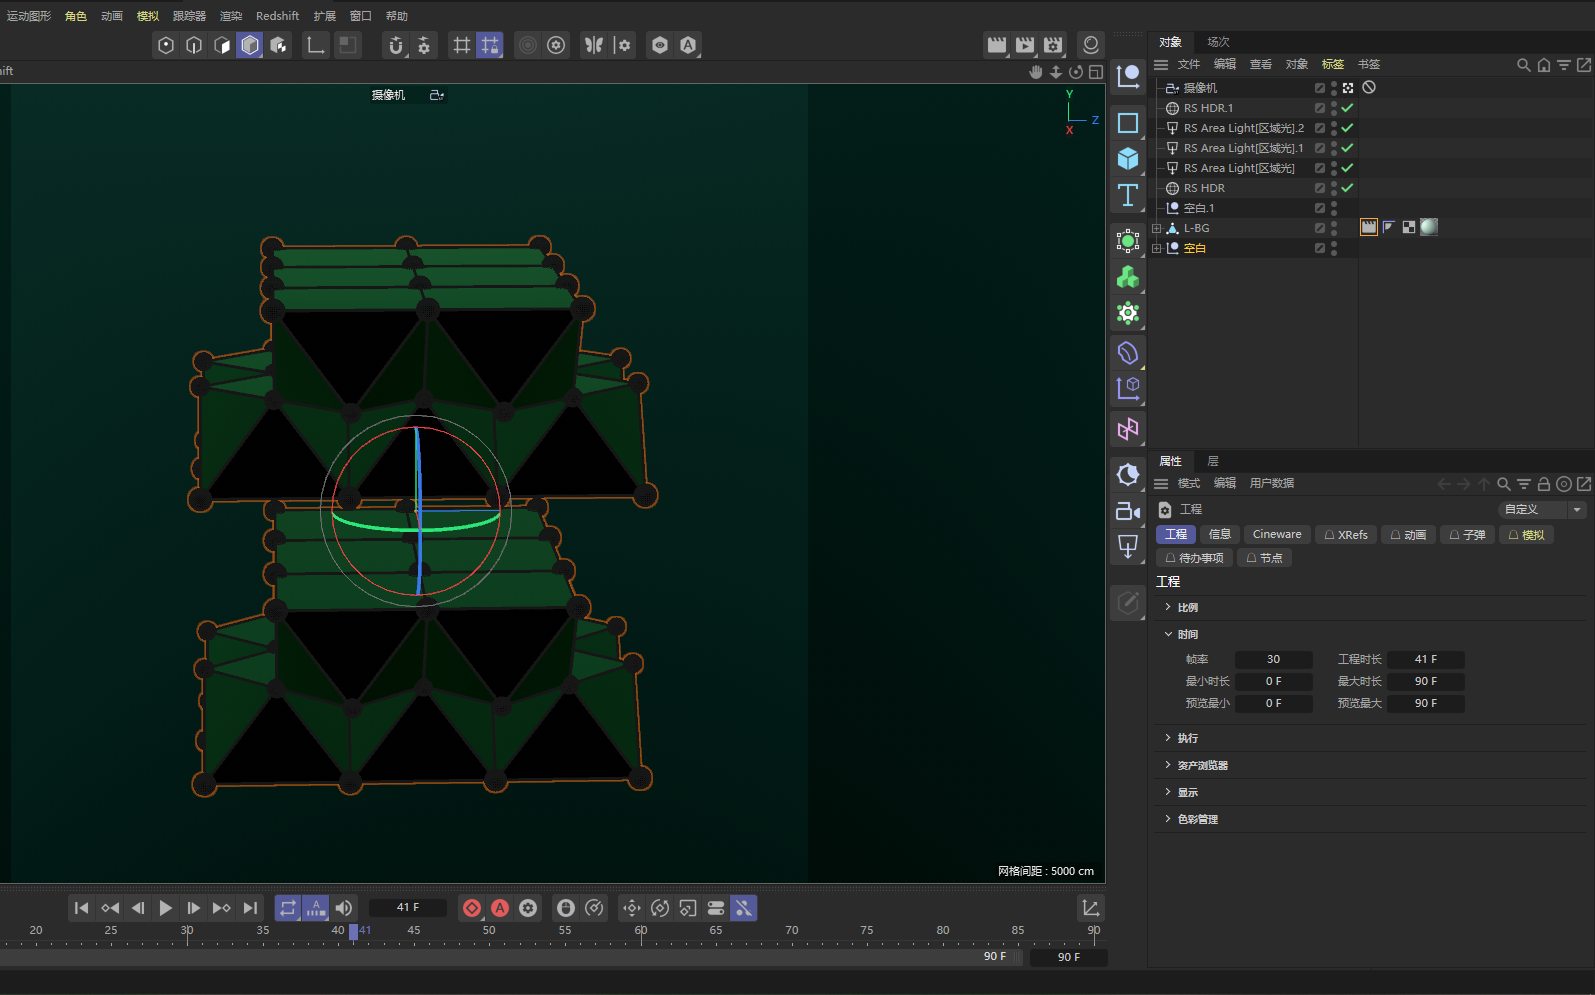
Task: Open the MoGraph cloner icon in side palette
Action: [1128, 277]
